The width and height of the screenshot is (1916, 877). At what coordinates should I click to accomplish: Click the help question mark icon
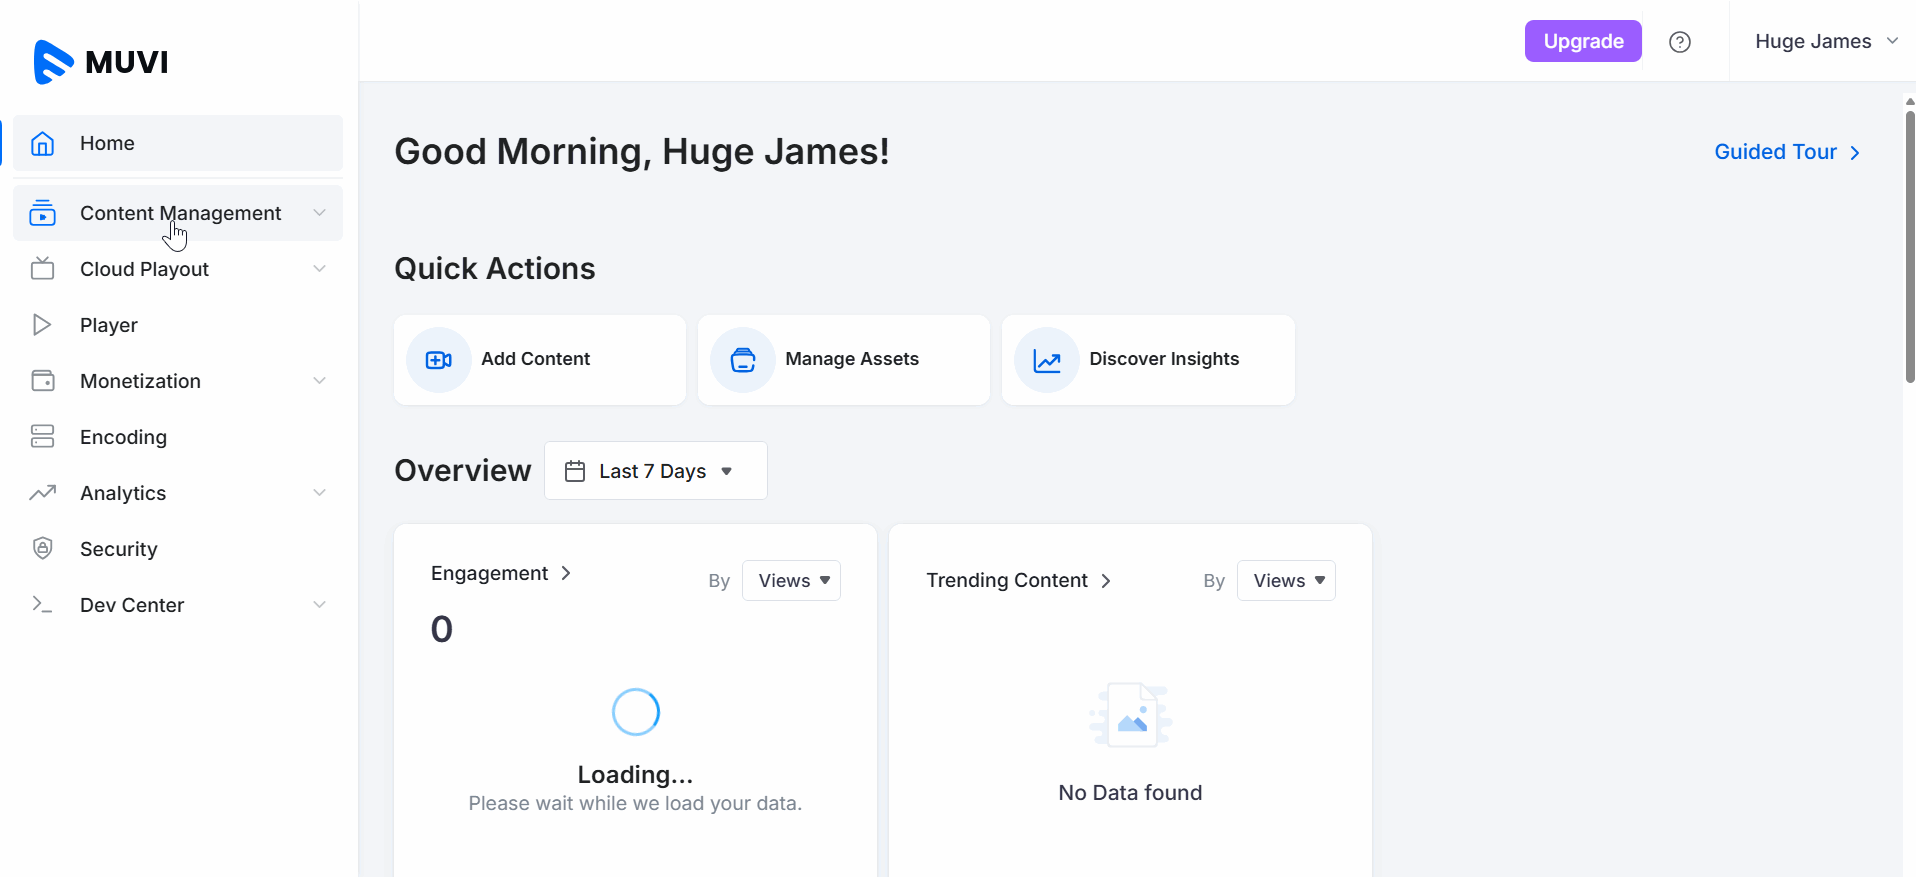(1679, 42)
